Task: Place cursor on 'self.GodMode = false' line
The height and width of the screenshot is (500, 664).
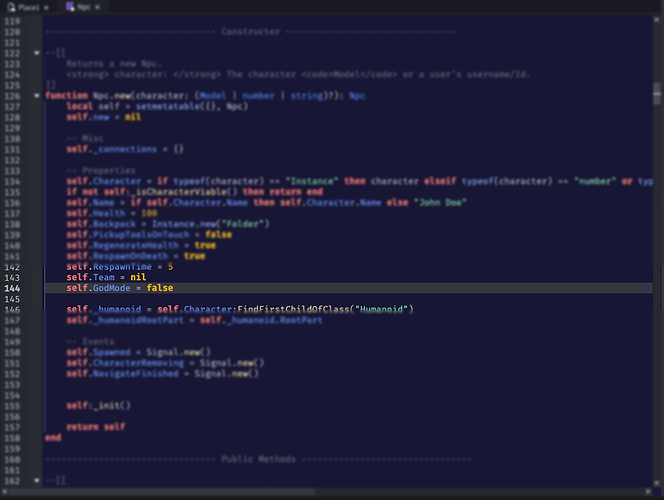Action: tap(120, 288)
